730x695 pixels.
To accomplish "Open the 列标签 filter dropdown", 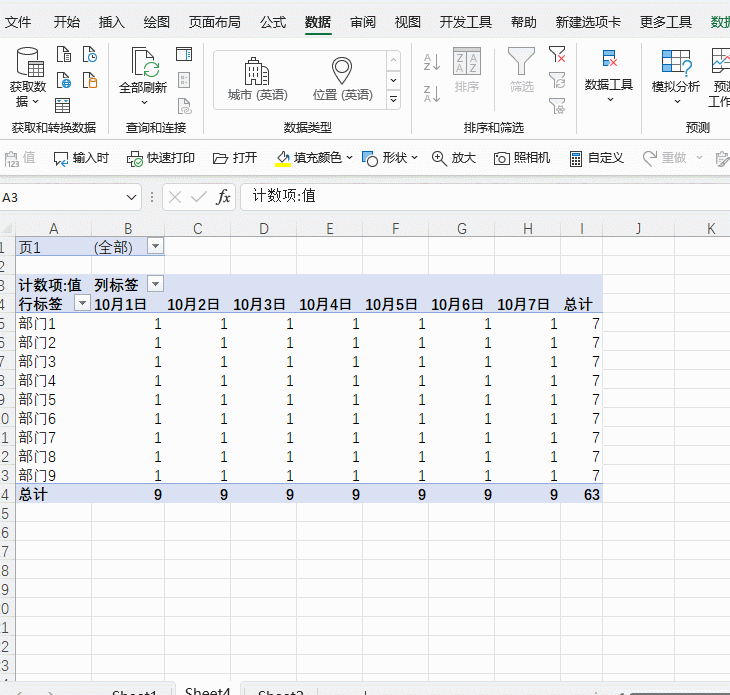I will [x=155, y=283].
